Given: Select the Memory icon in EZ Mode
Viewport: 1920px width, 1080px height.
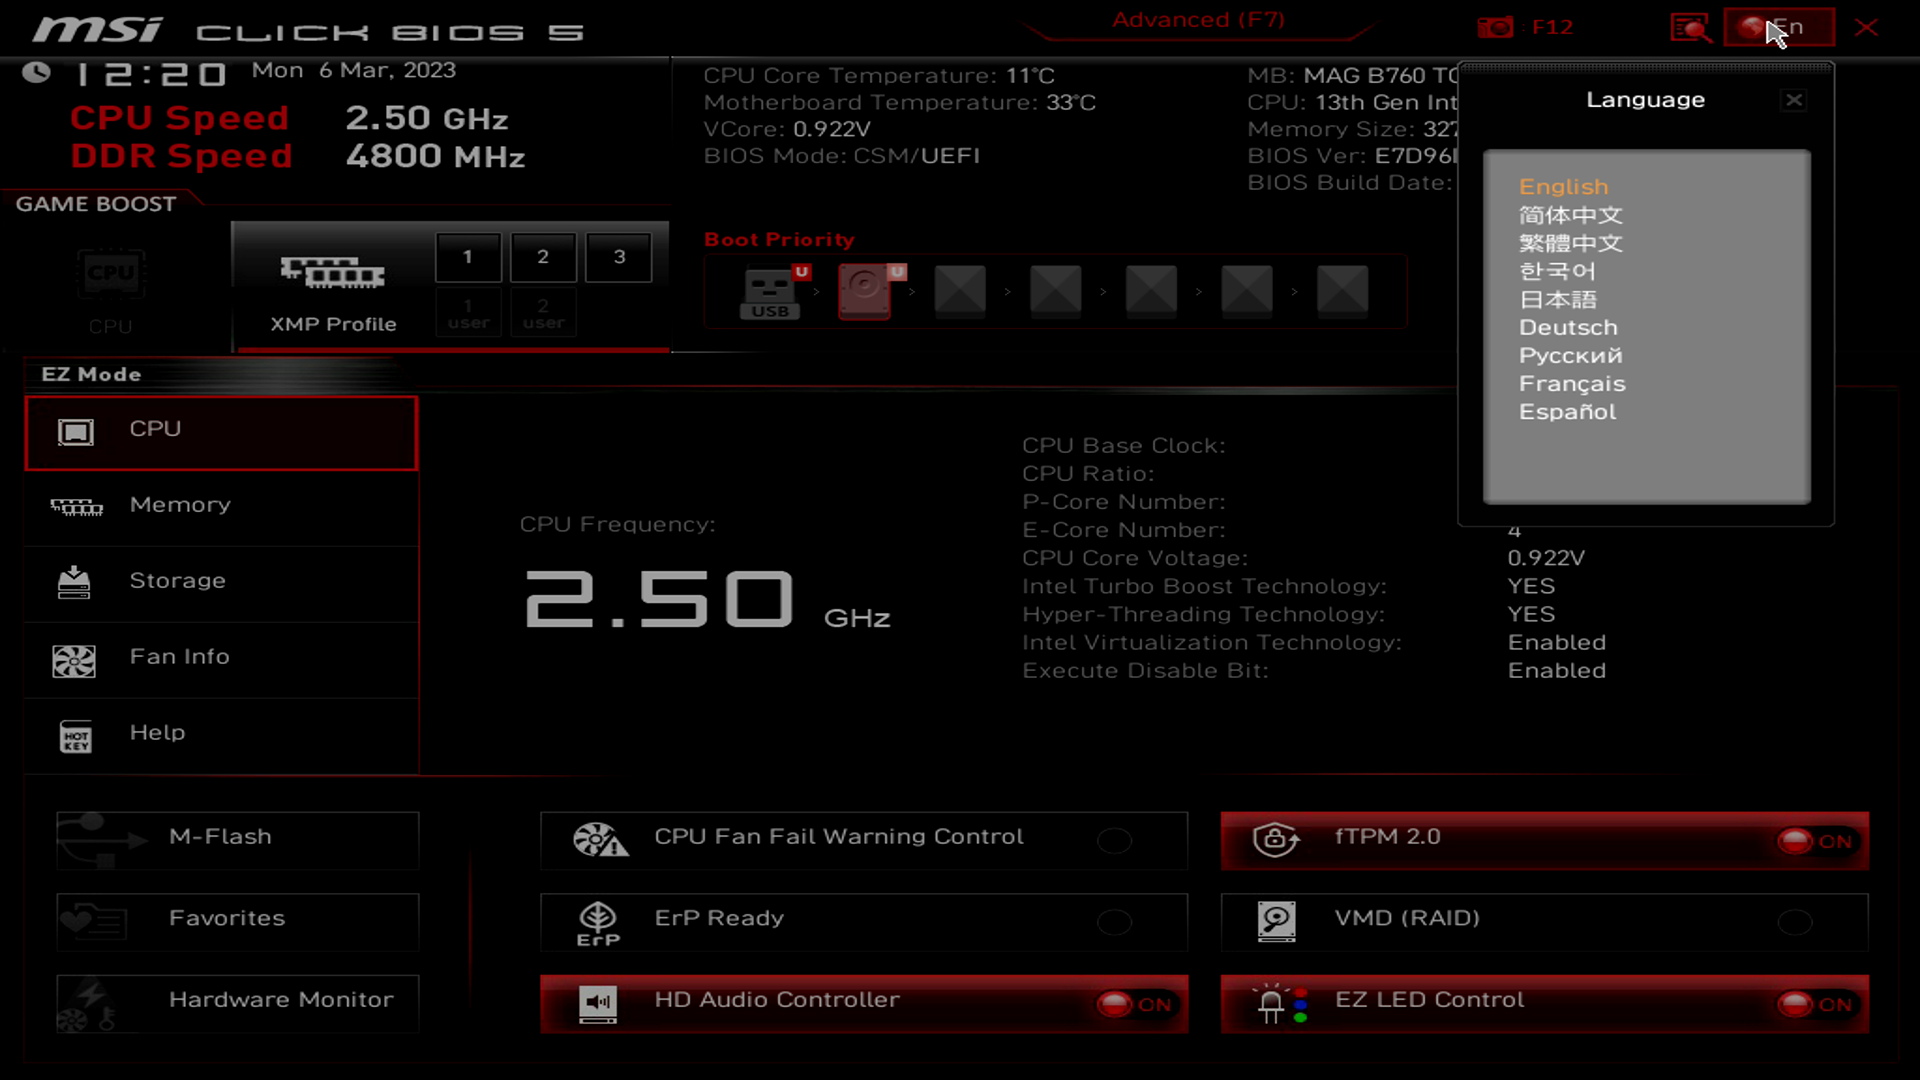Looking at the screenshot, I should (x=75, y=505).
